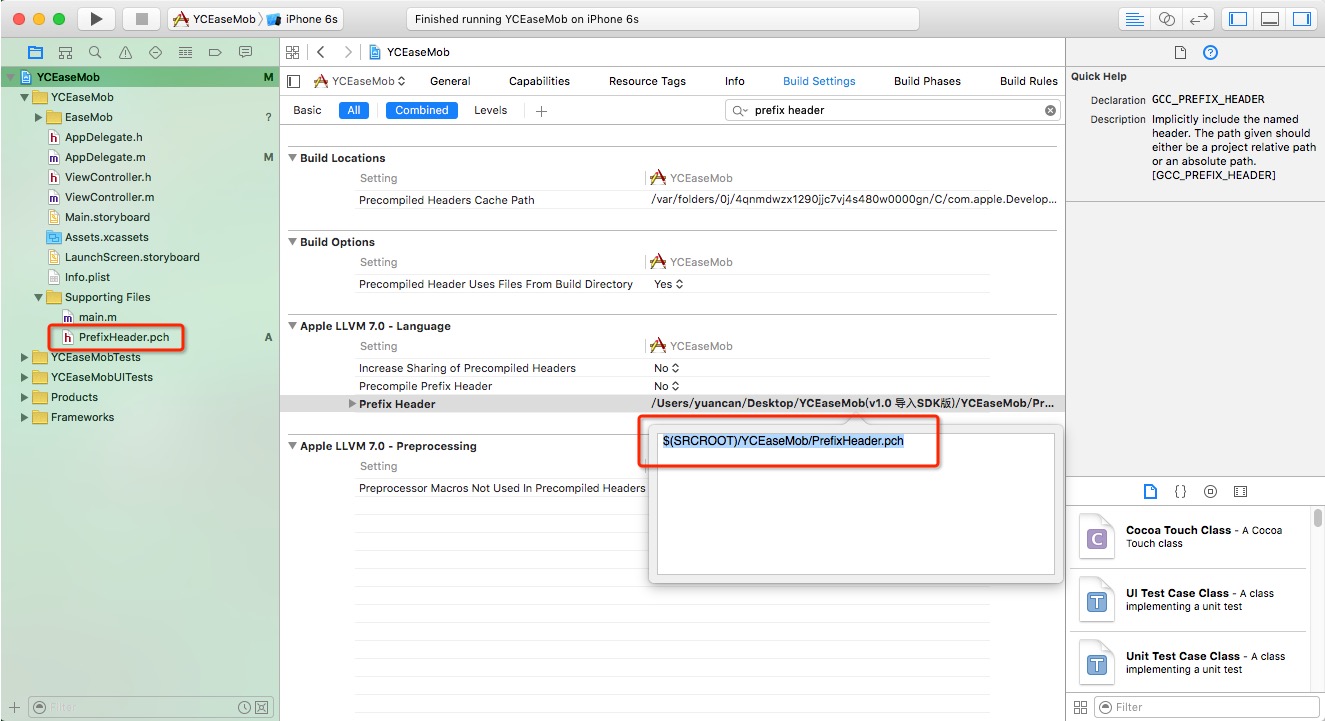The width and height of the screenshot is (1325, 721).
Task: Open the Capabilities tab
Action: click(539, 81)
